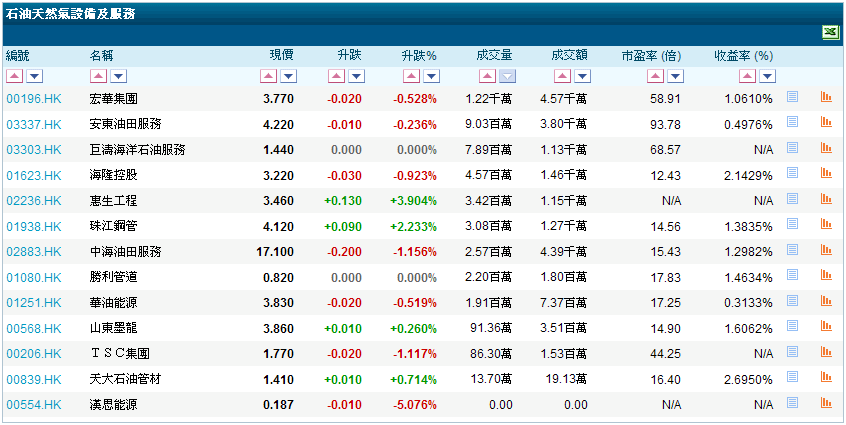View details icon for 中海油田服務
Screen dimensions: 846x425
(792, 250)
